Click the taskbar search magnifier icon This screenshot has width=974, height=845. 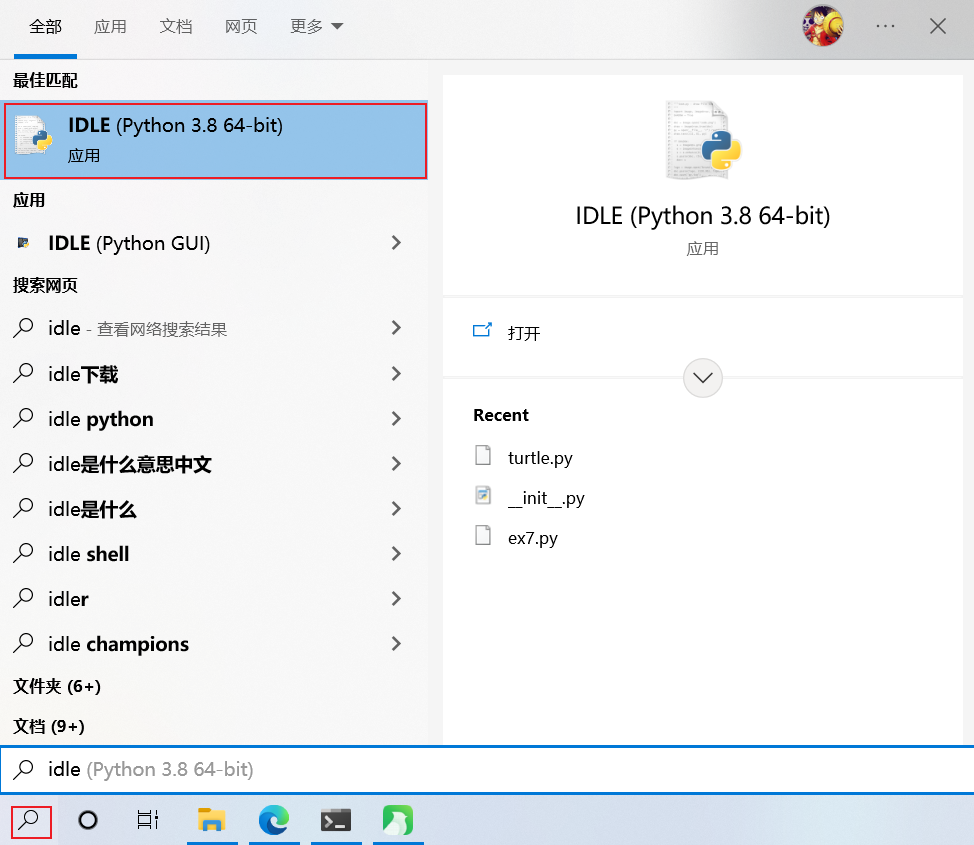point(30,820)
